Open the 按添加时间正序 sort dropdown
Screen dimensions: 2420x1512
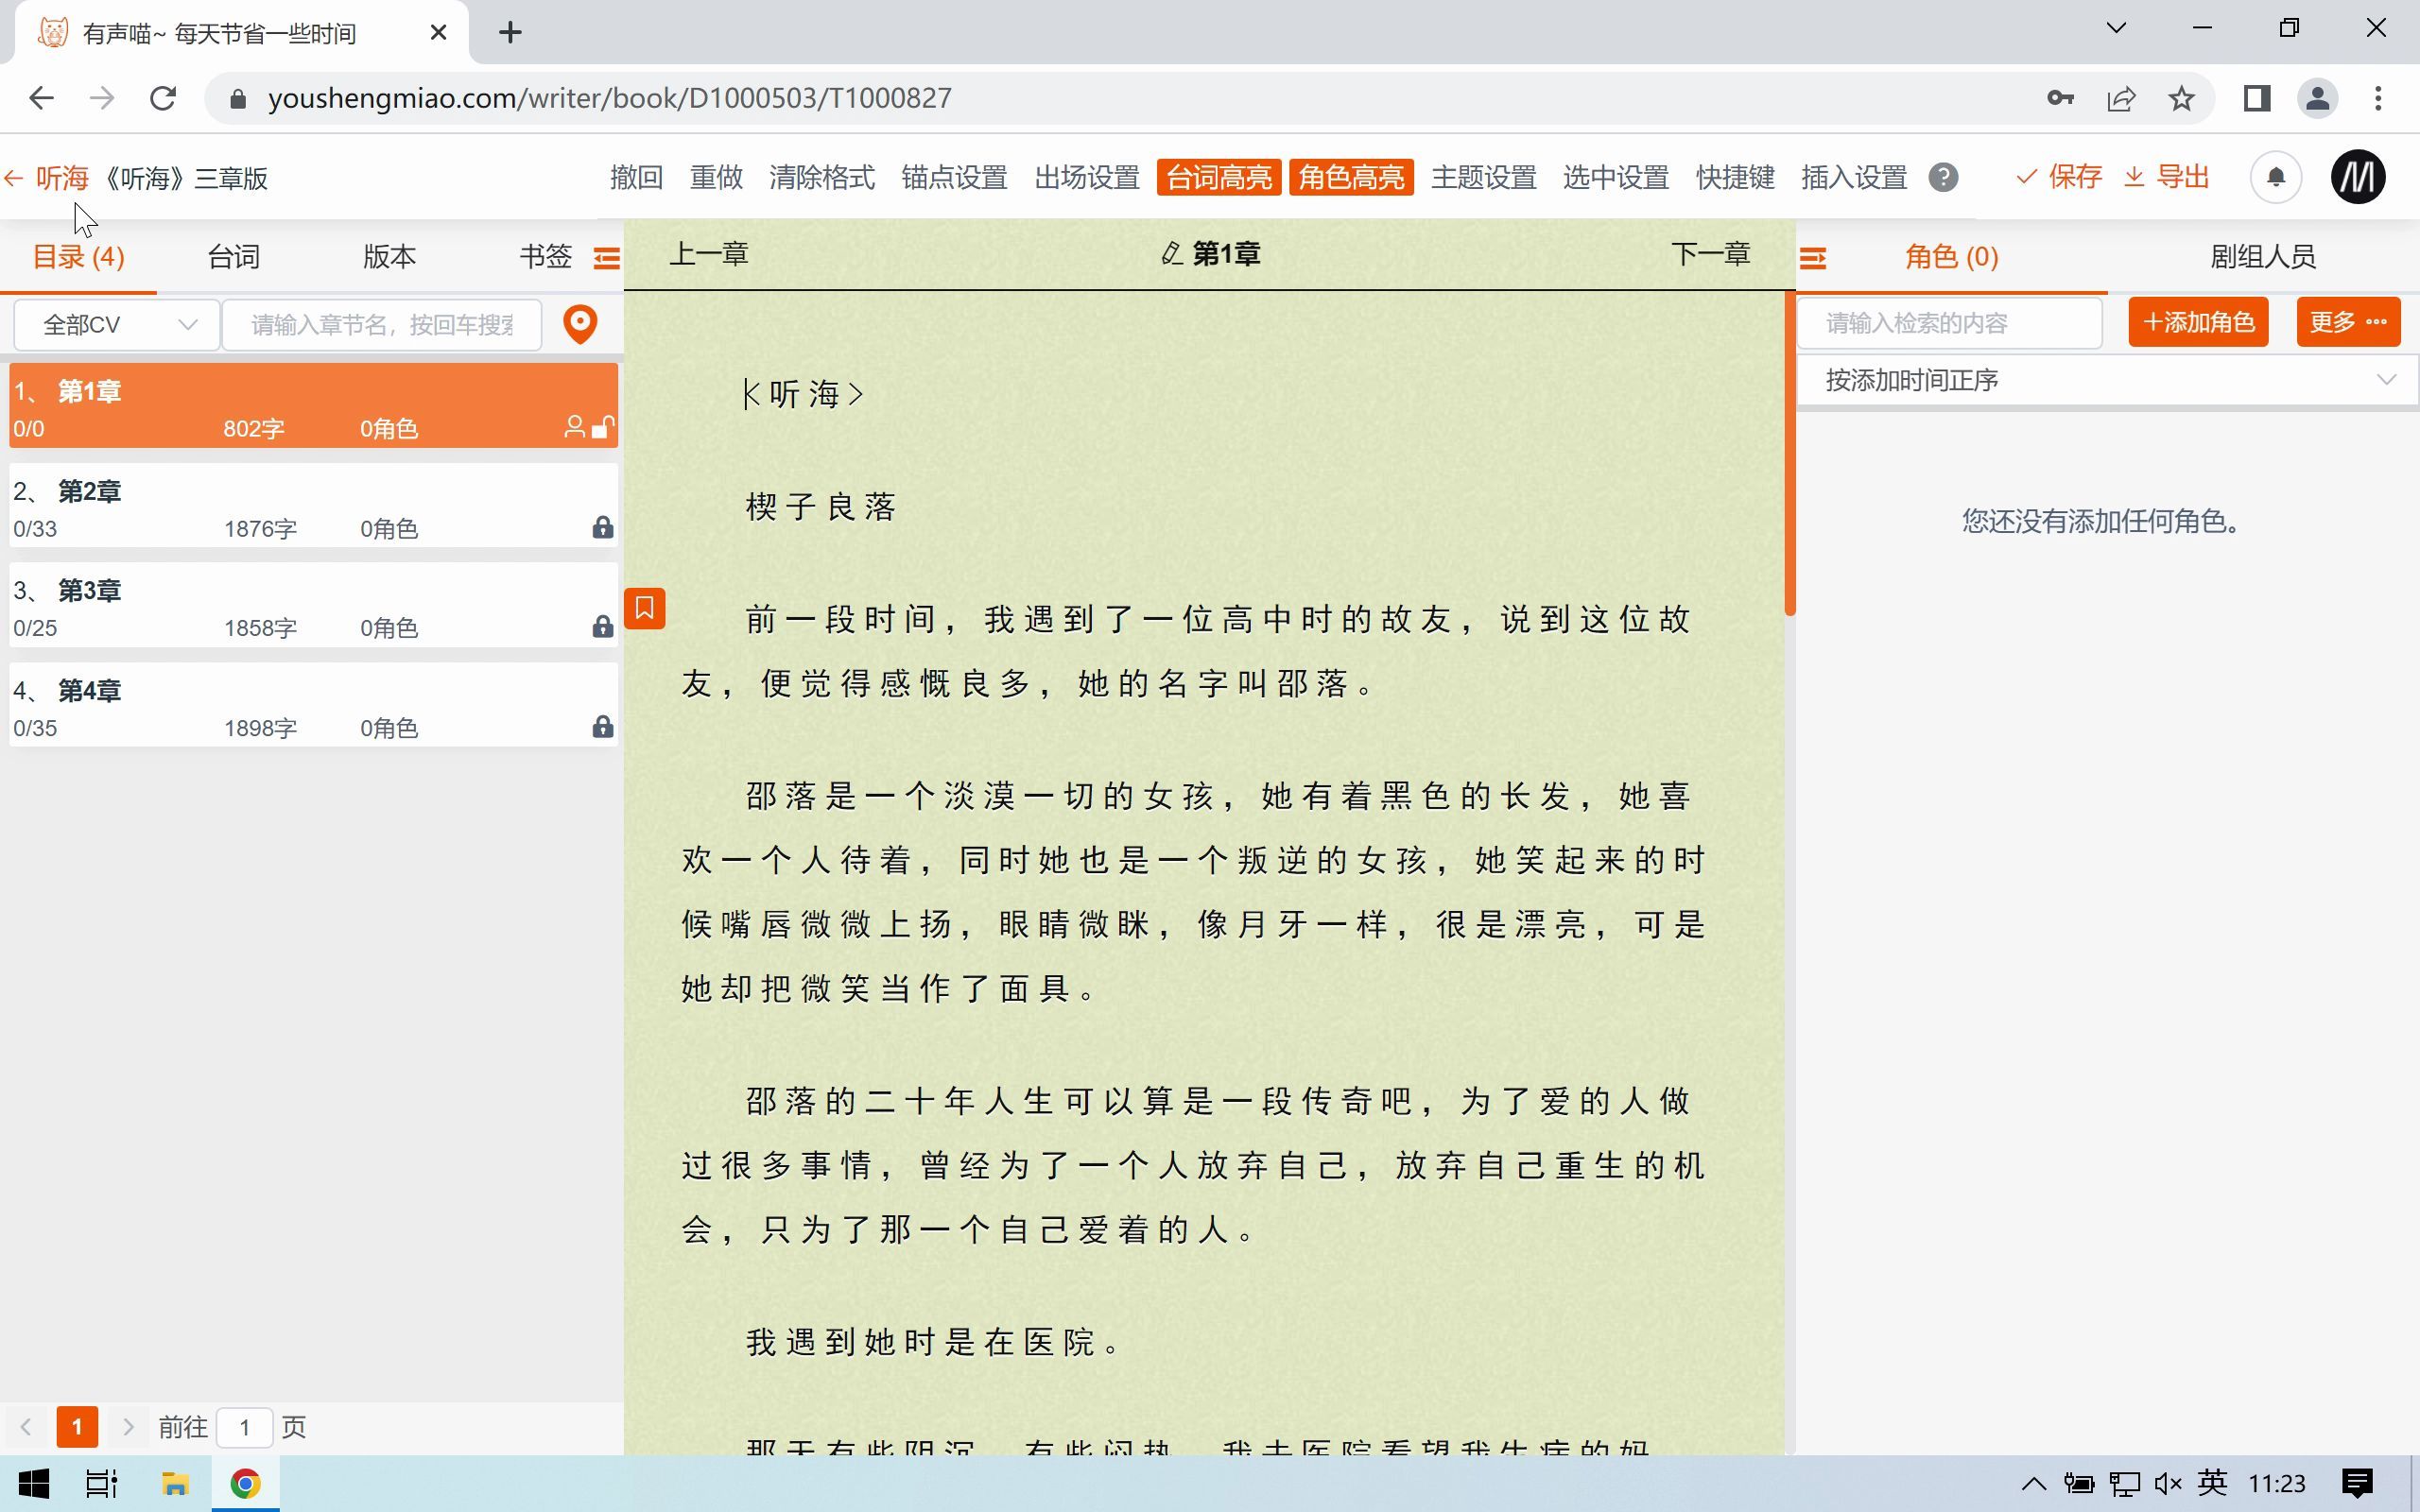tap(2107, 381)
